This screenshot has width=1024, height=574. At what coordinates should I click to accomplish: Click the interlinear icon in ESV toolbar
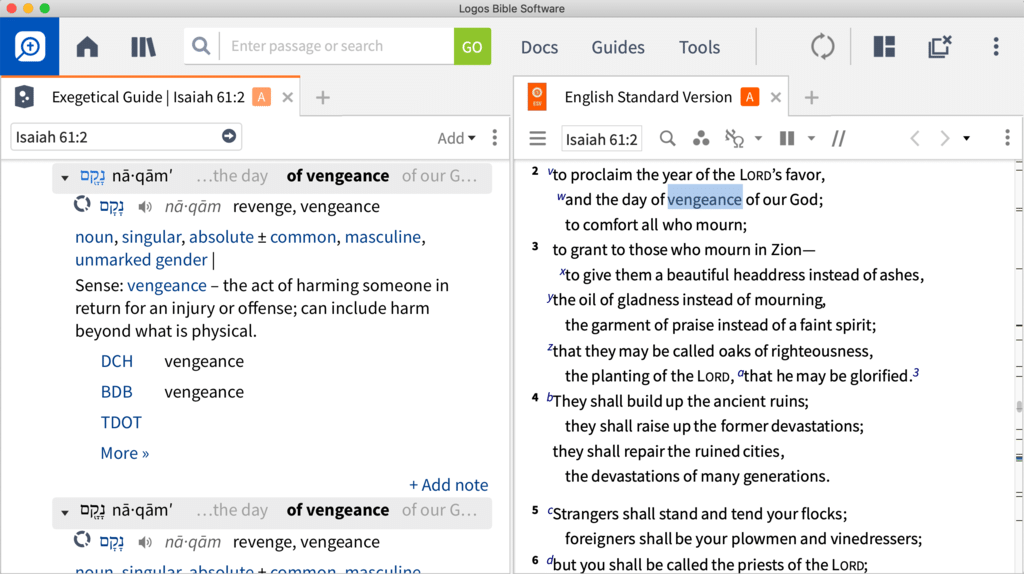[735, 138]
